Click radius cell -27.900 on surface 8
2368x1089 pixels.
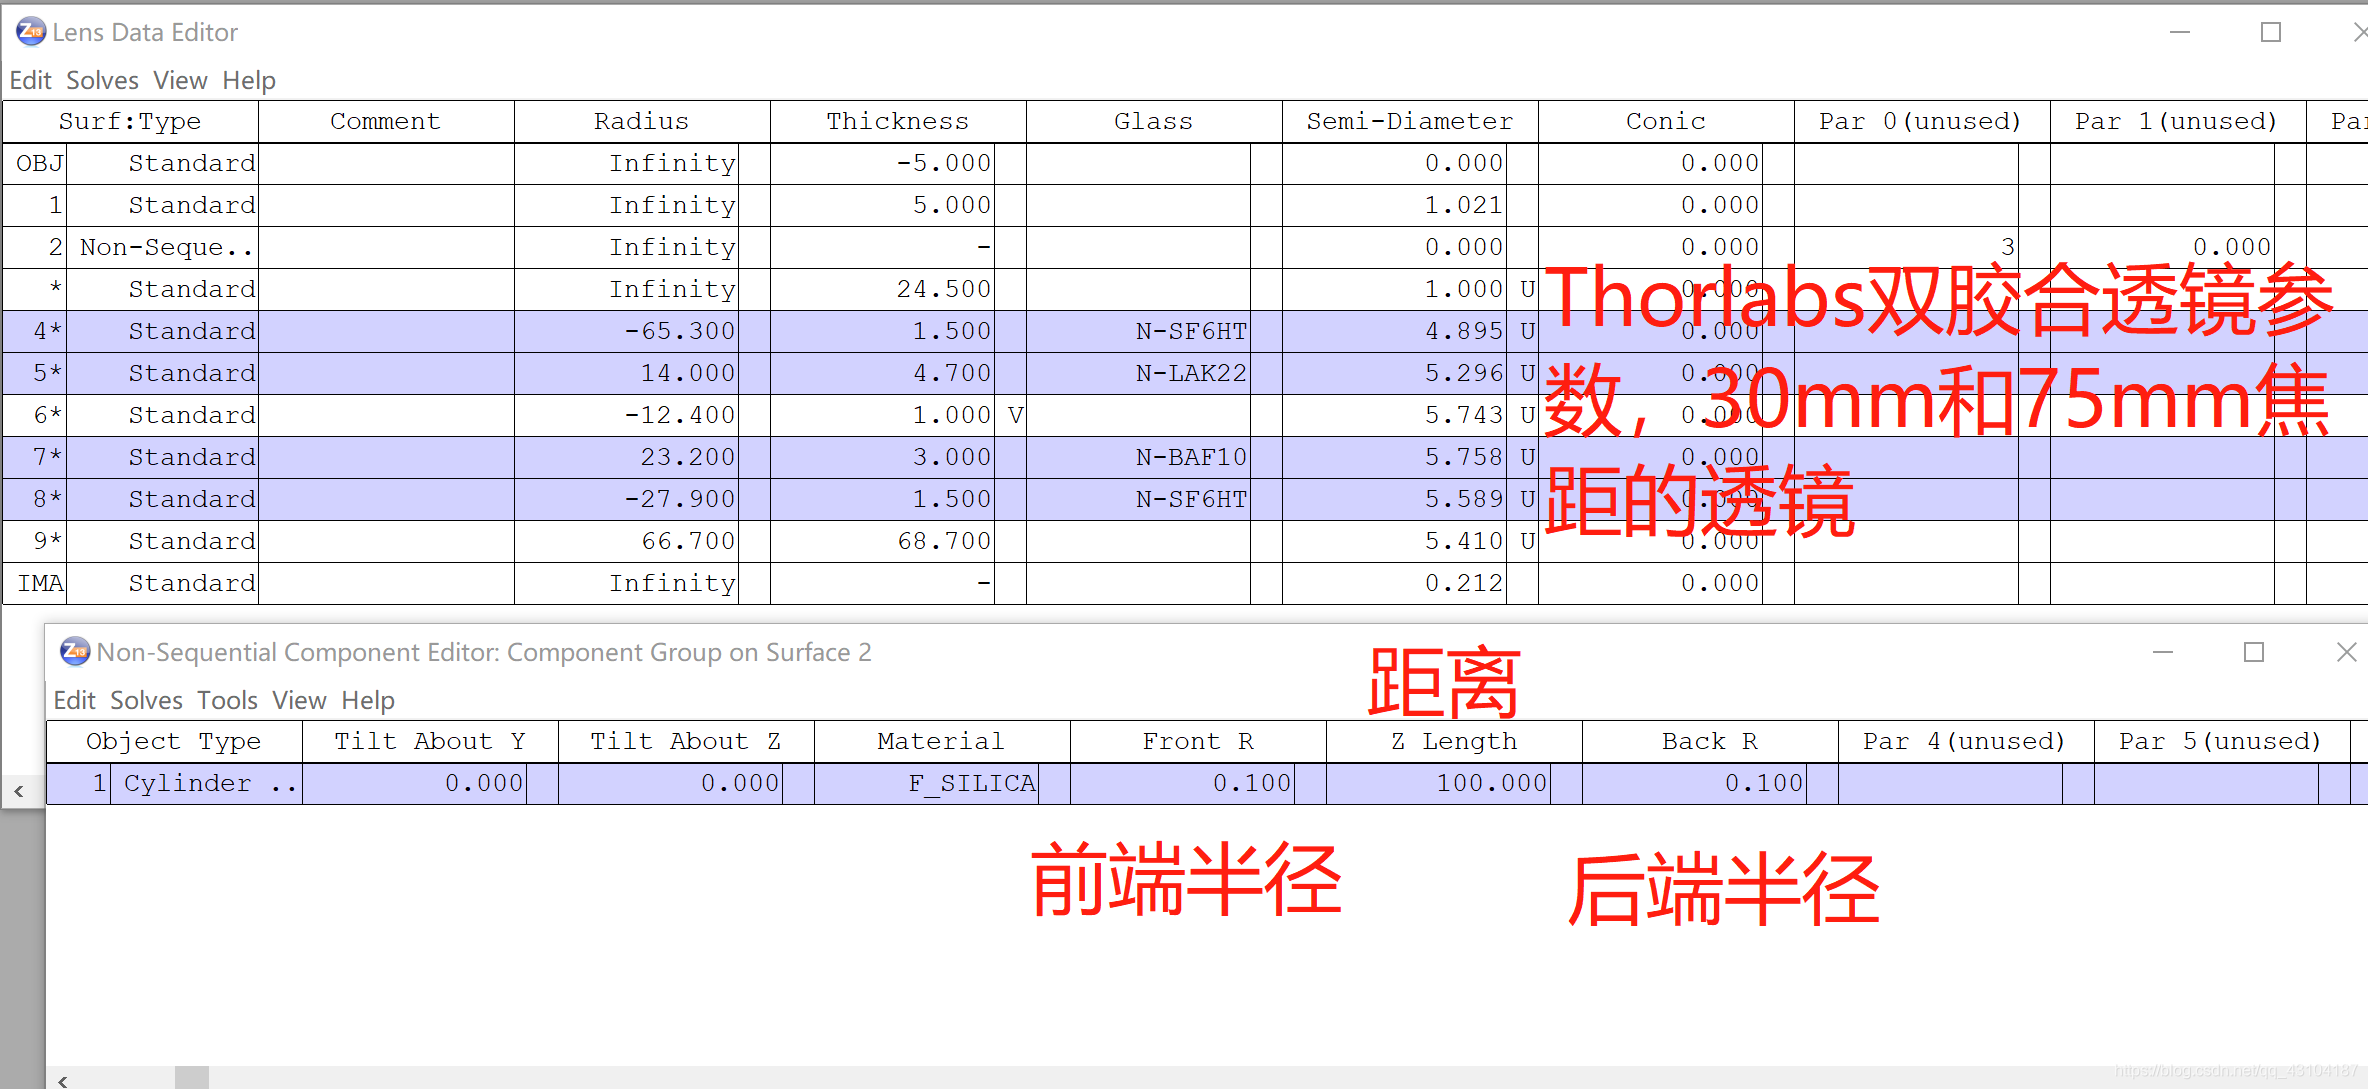627,499
